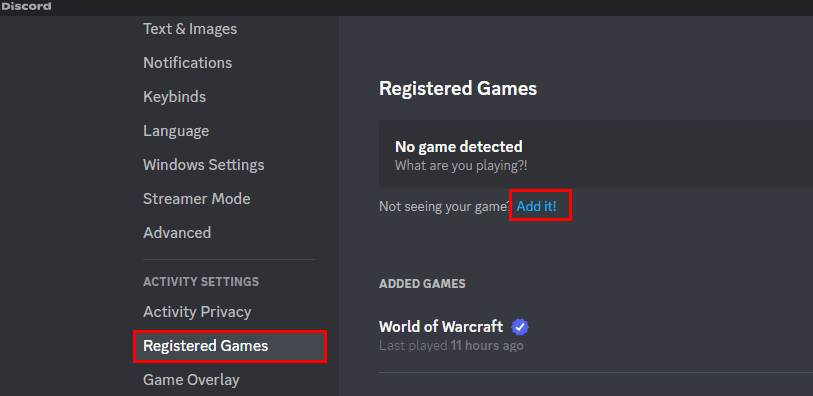Select the World of Warcraft game entry

596,335
